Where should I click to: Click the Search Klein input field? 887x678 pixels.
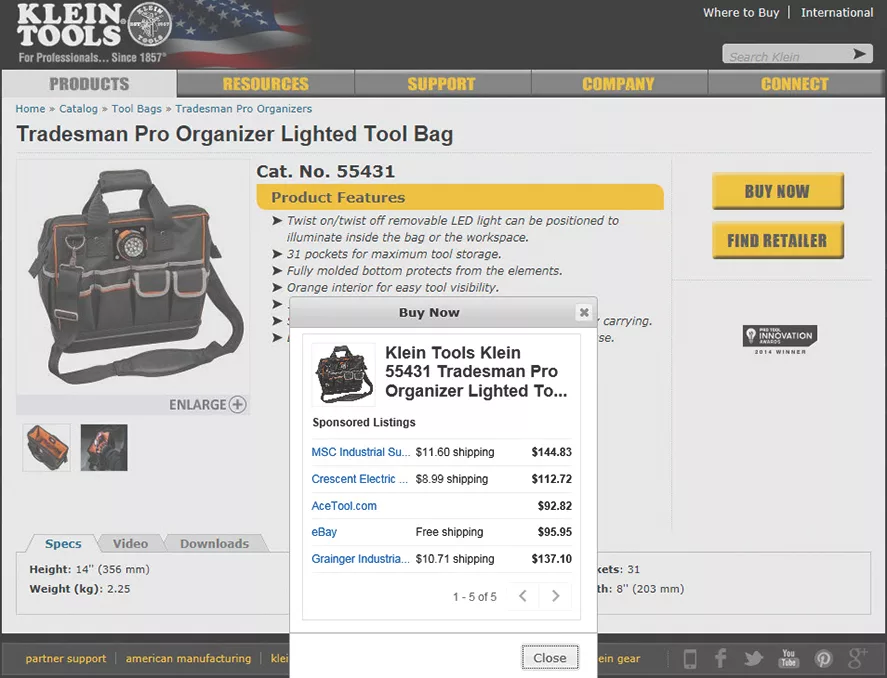(786, 55)
